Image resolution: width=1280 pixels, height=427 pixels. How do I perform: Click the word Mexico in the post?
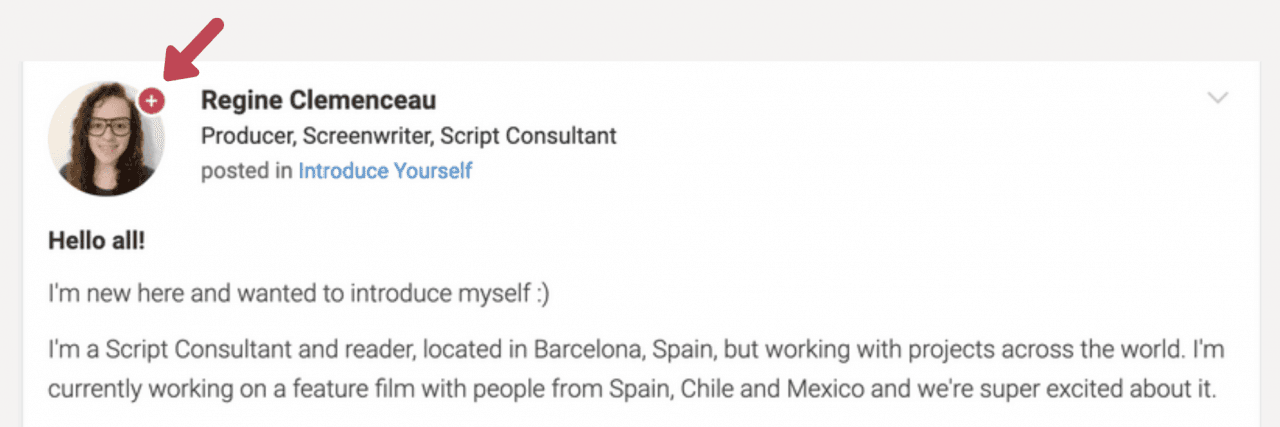(820, 388)
